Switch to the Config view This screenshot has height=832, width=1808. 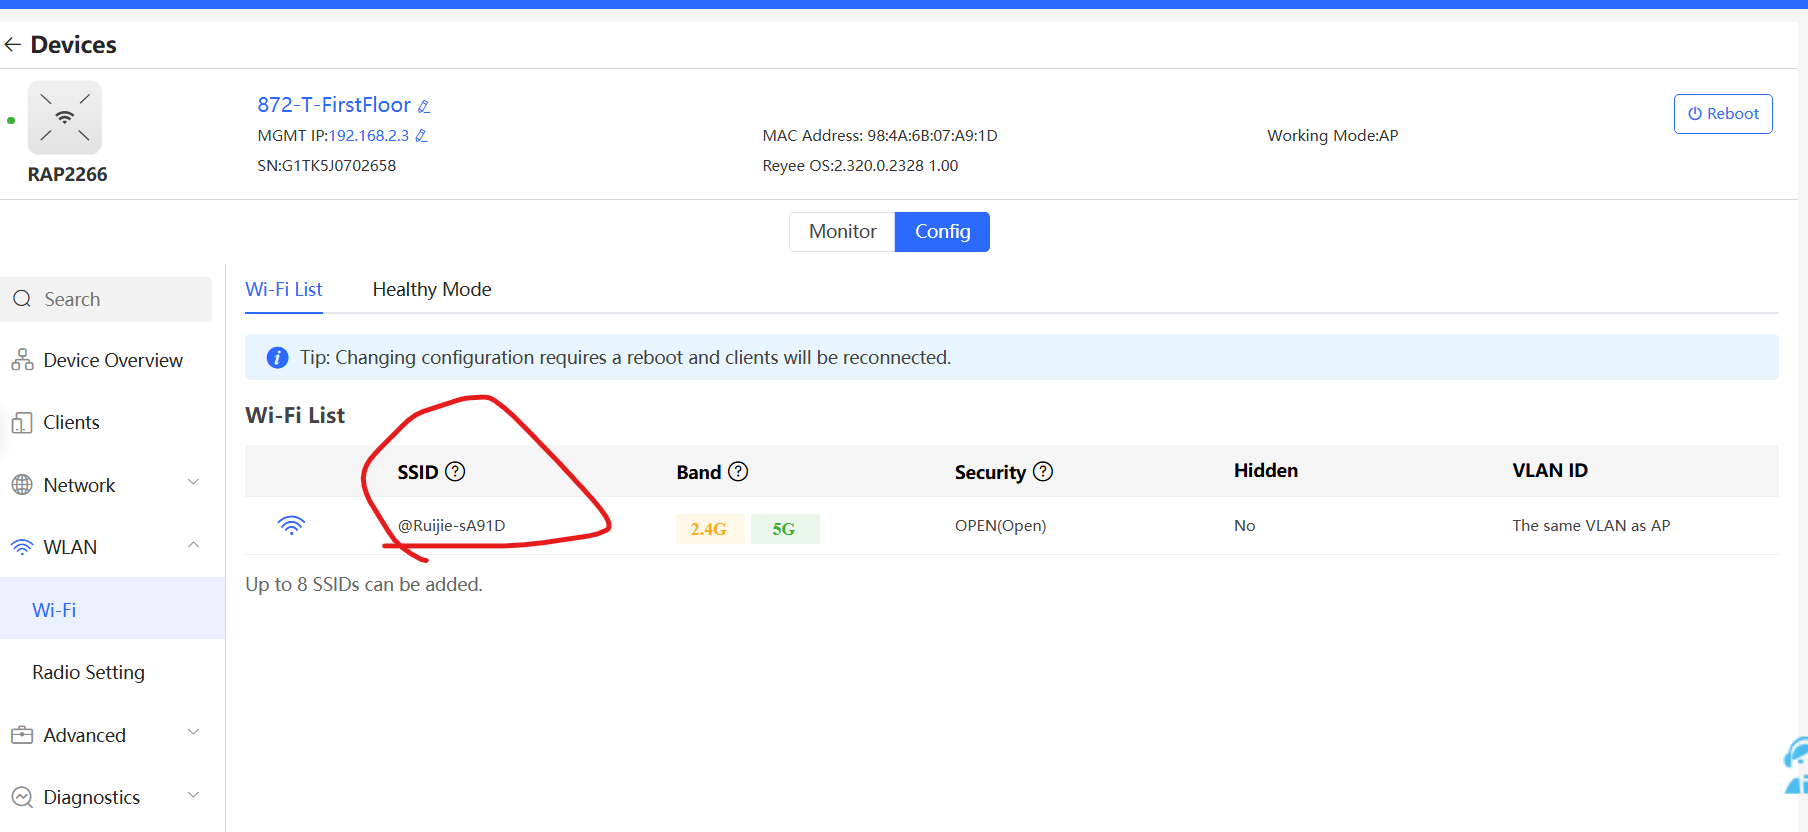(x=942, y=232)
